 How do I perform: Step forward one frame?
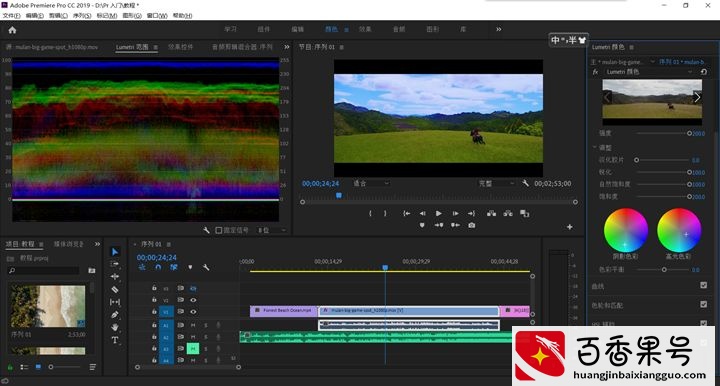[455, 213]
